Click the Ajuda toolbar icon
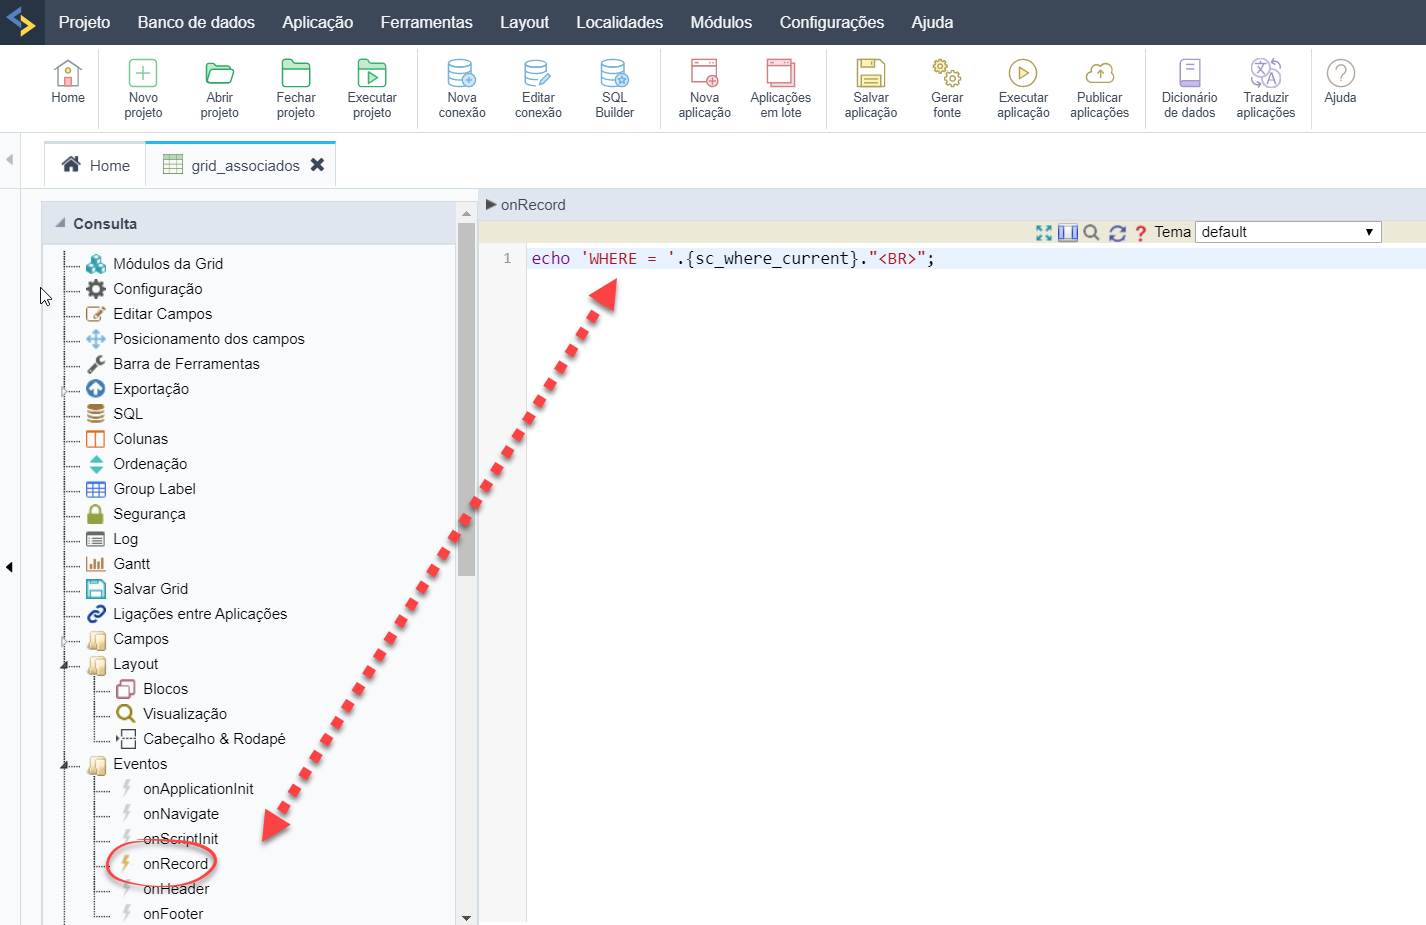 pyautogui.click(x=1340, y=82)
